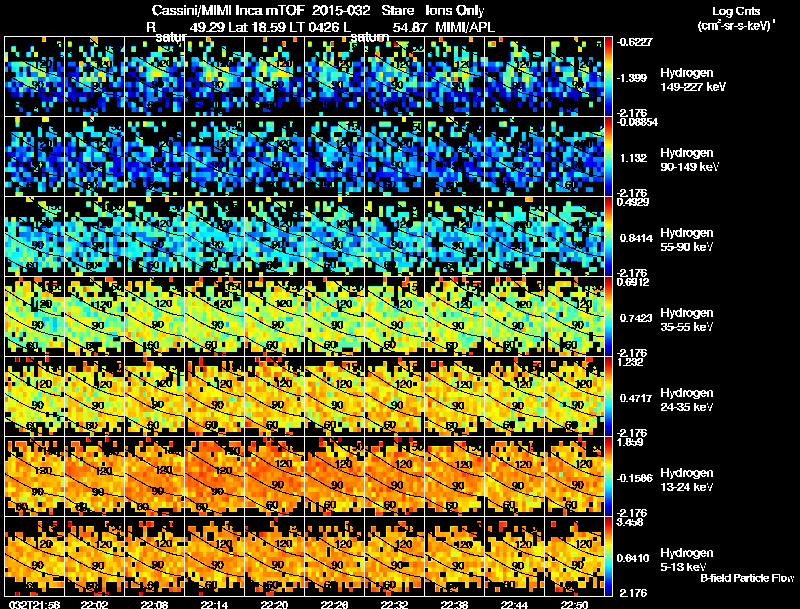Select the color bar for 35-55 keV row

point(609,317)
